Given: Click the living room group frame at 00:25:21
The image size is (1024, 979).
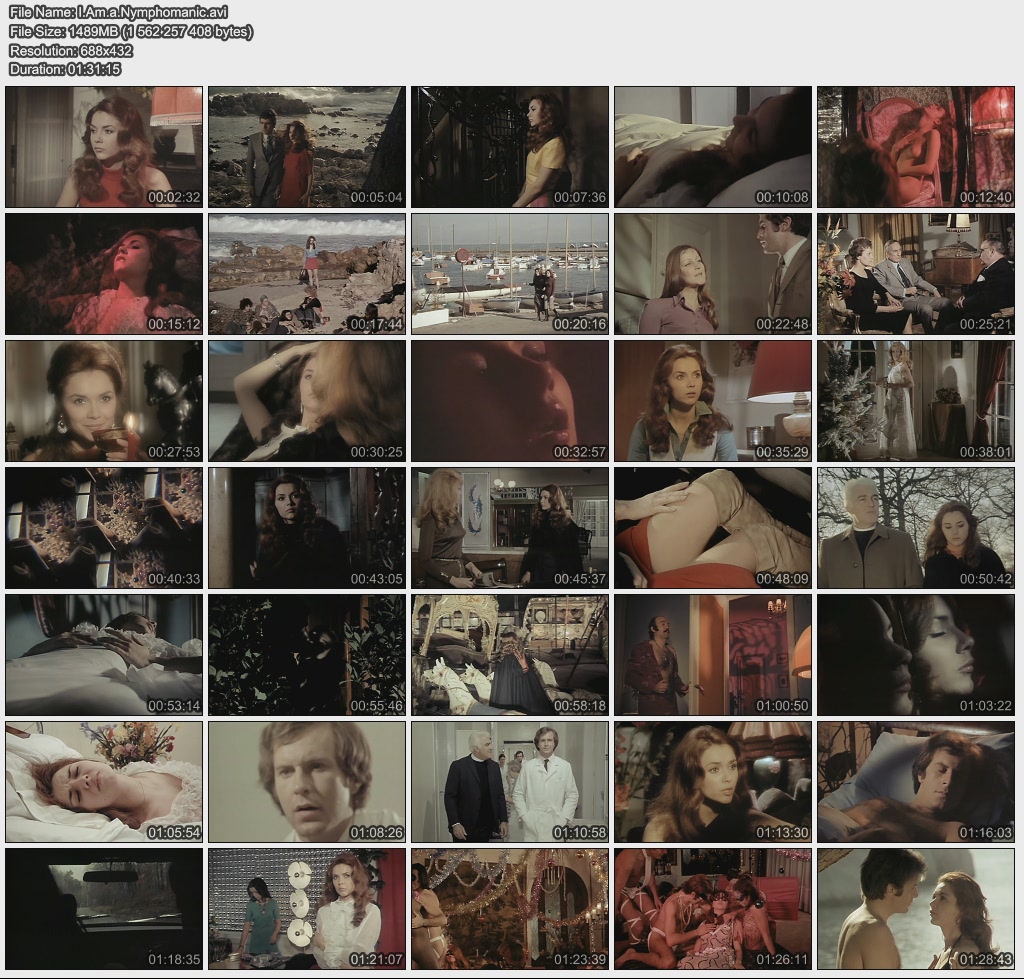Looking at the screenshot, I should pos(916,273).
